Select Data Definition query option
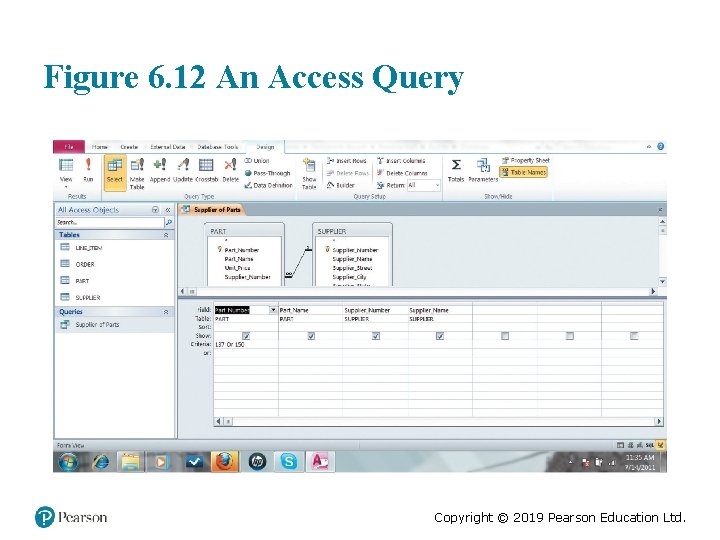 [x=269, y=185]
